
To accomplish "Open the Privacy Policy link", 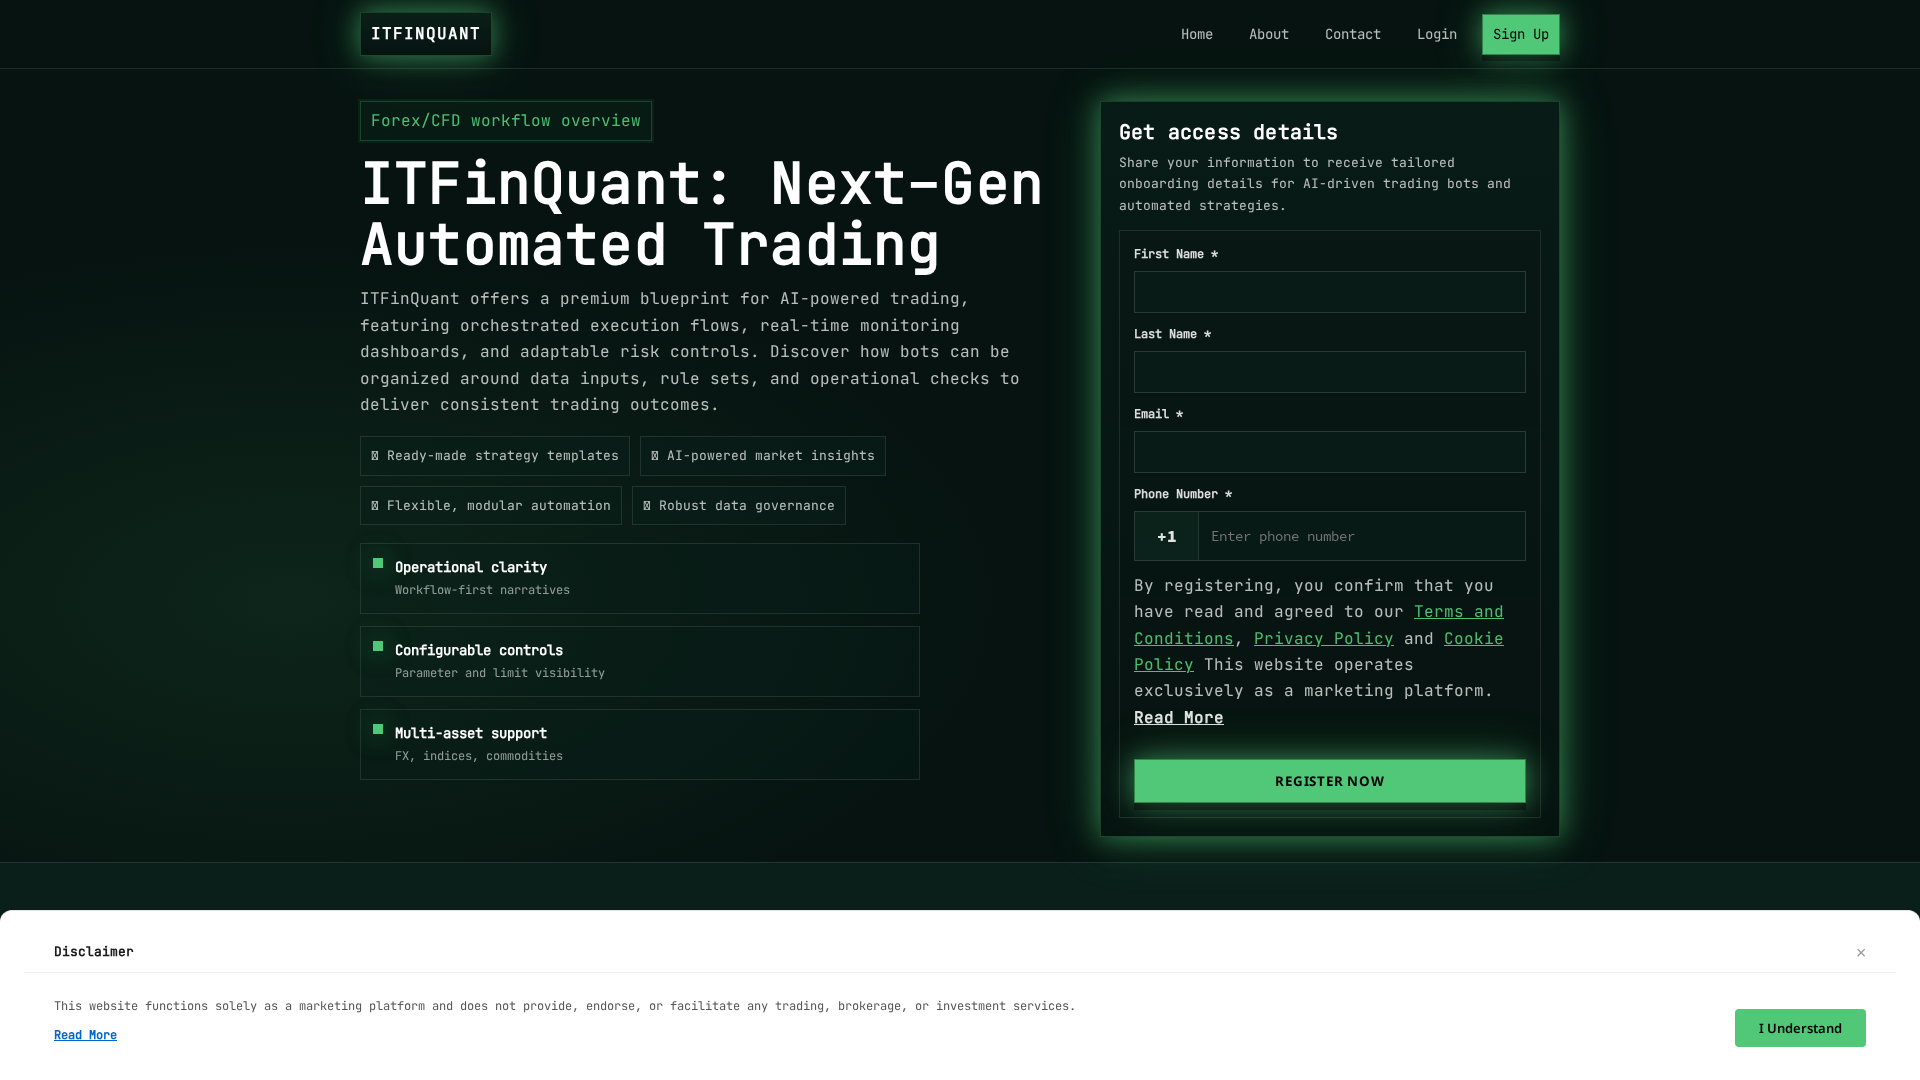I will 1323,638.
